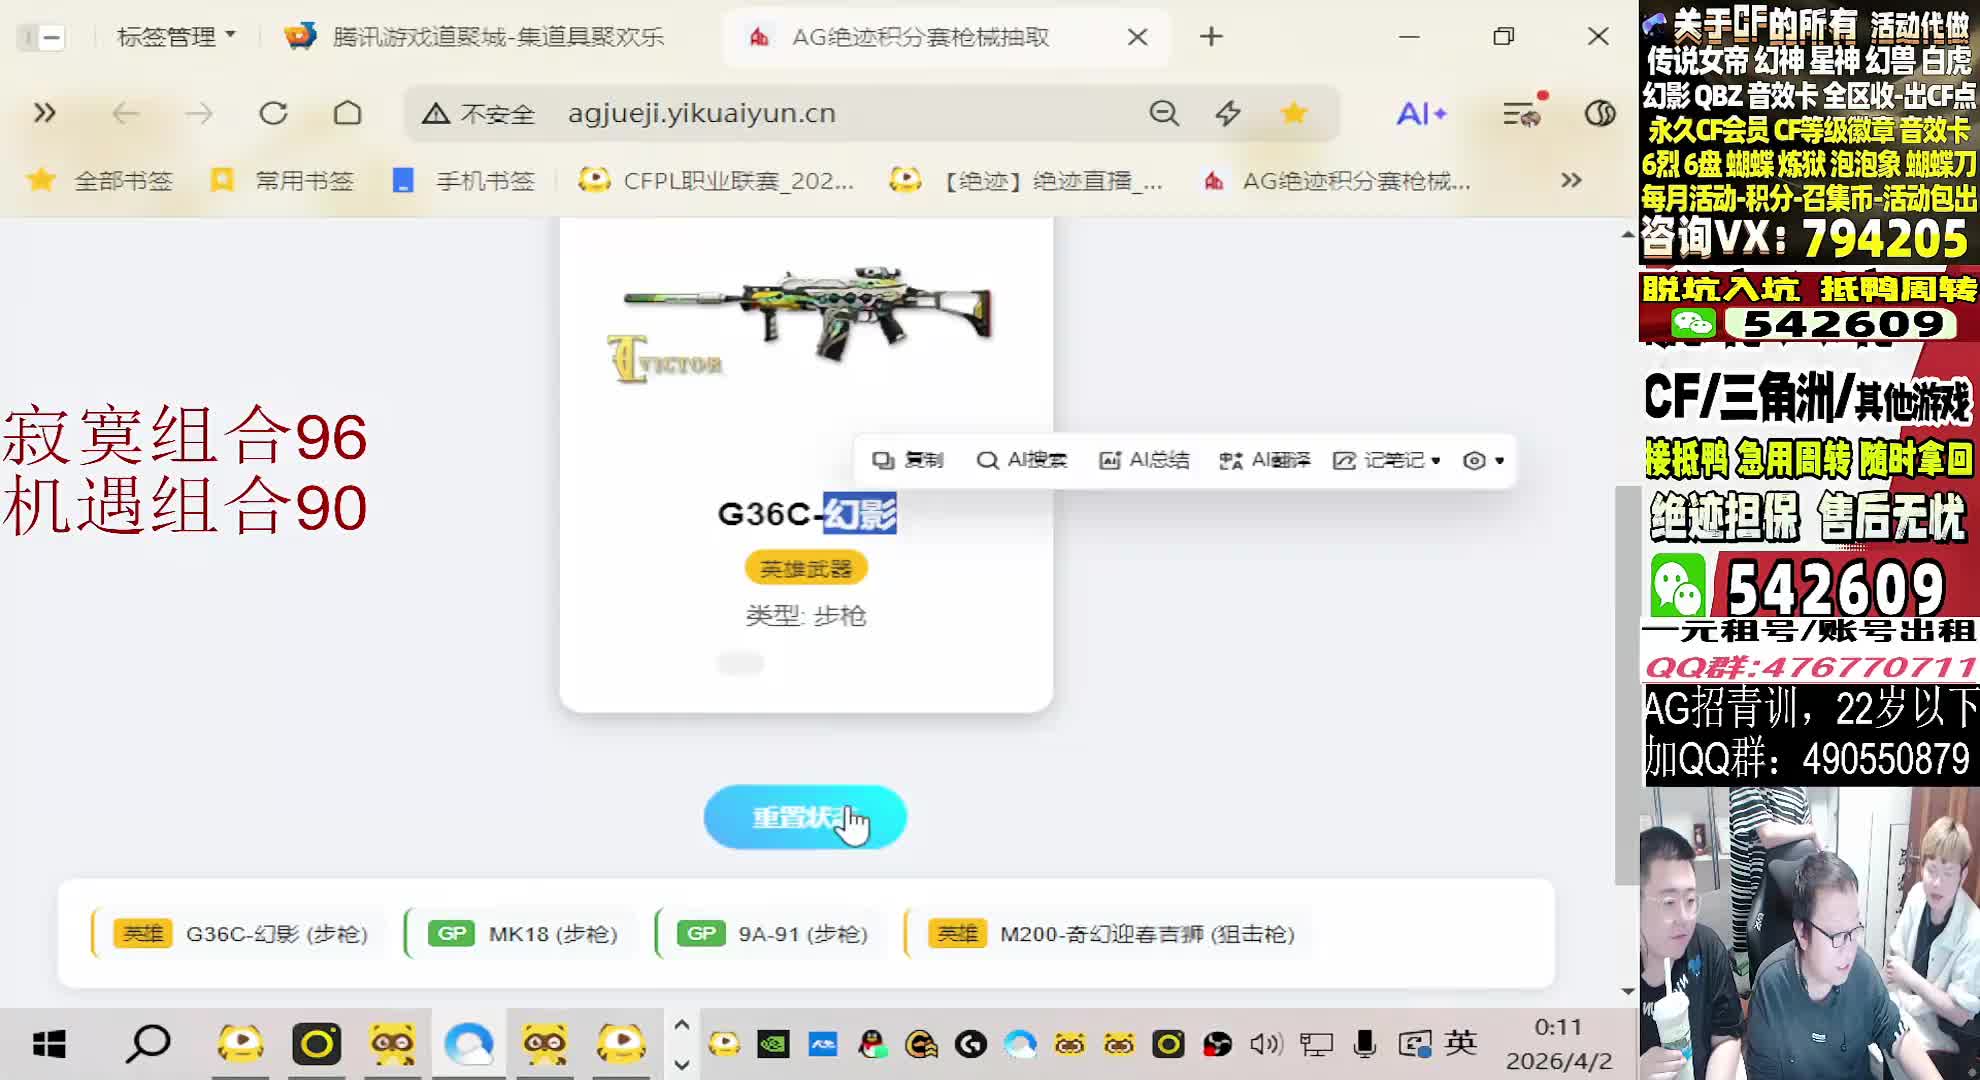Click AI搜索 in selection toolbar
1980x1080 pixels.
click(1022, 460)
